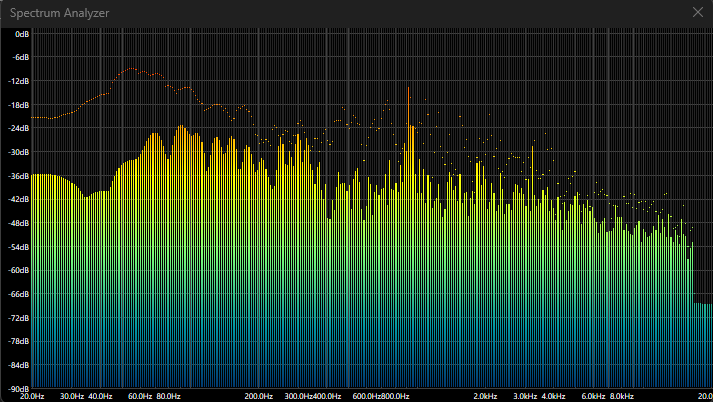This screenshot has width=713, height=402.
Task: Select the -48dB axis label
Action: [21, 223]
